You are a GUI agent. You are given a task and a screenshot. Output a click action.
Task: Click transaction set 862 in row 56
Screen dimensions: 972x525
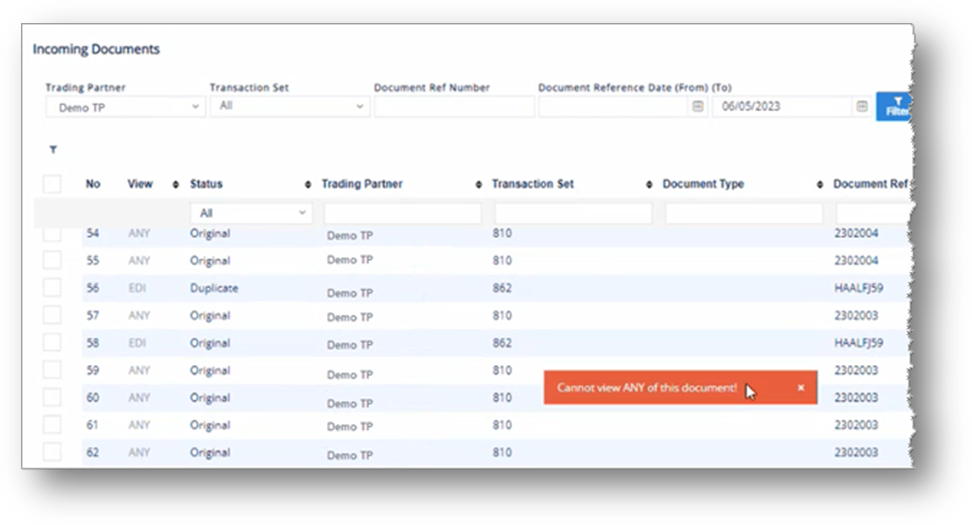tap(502, 288)
